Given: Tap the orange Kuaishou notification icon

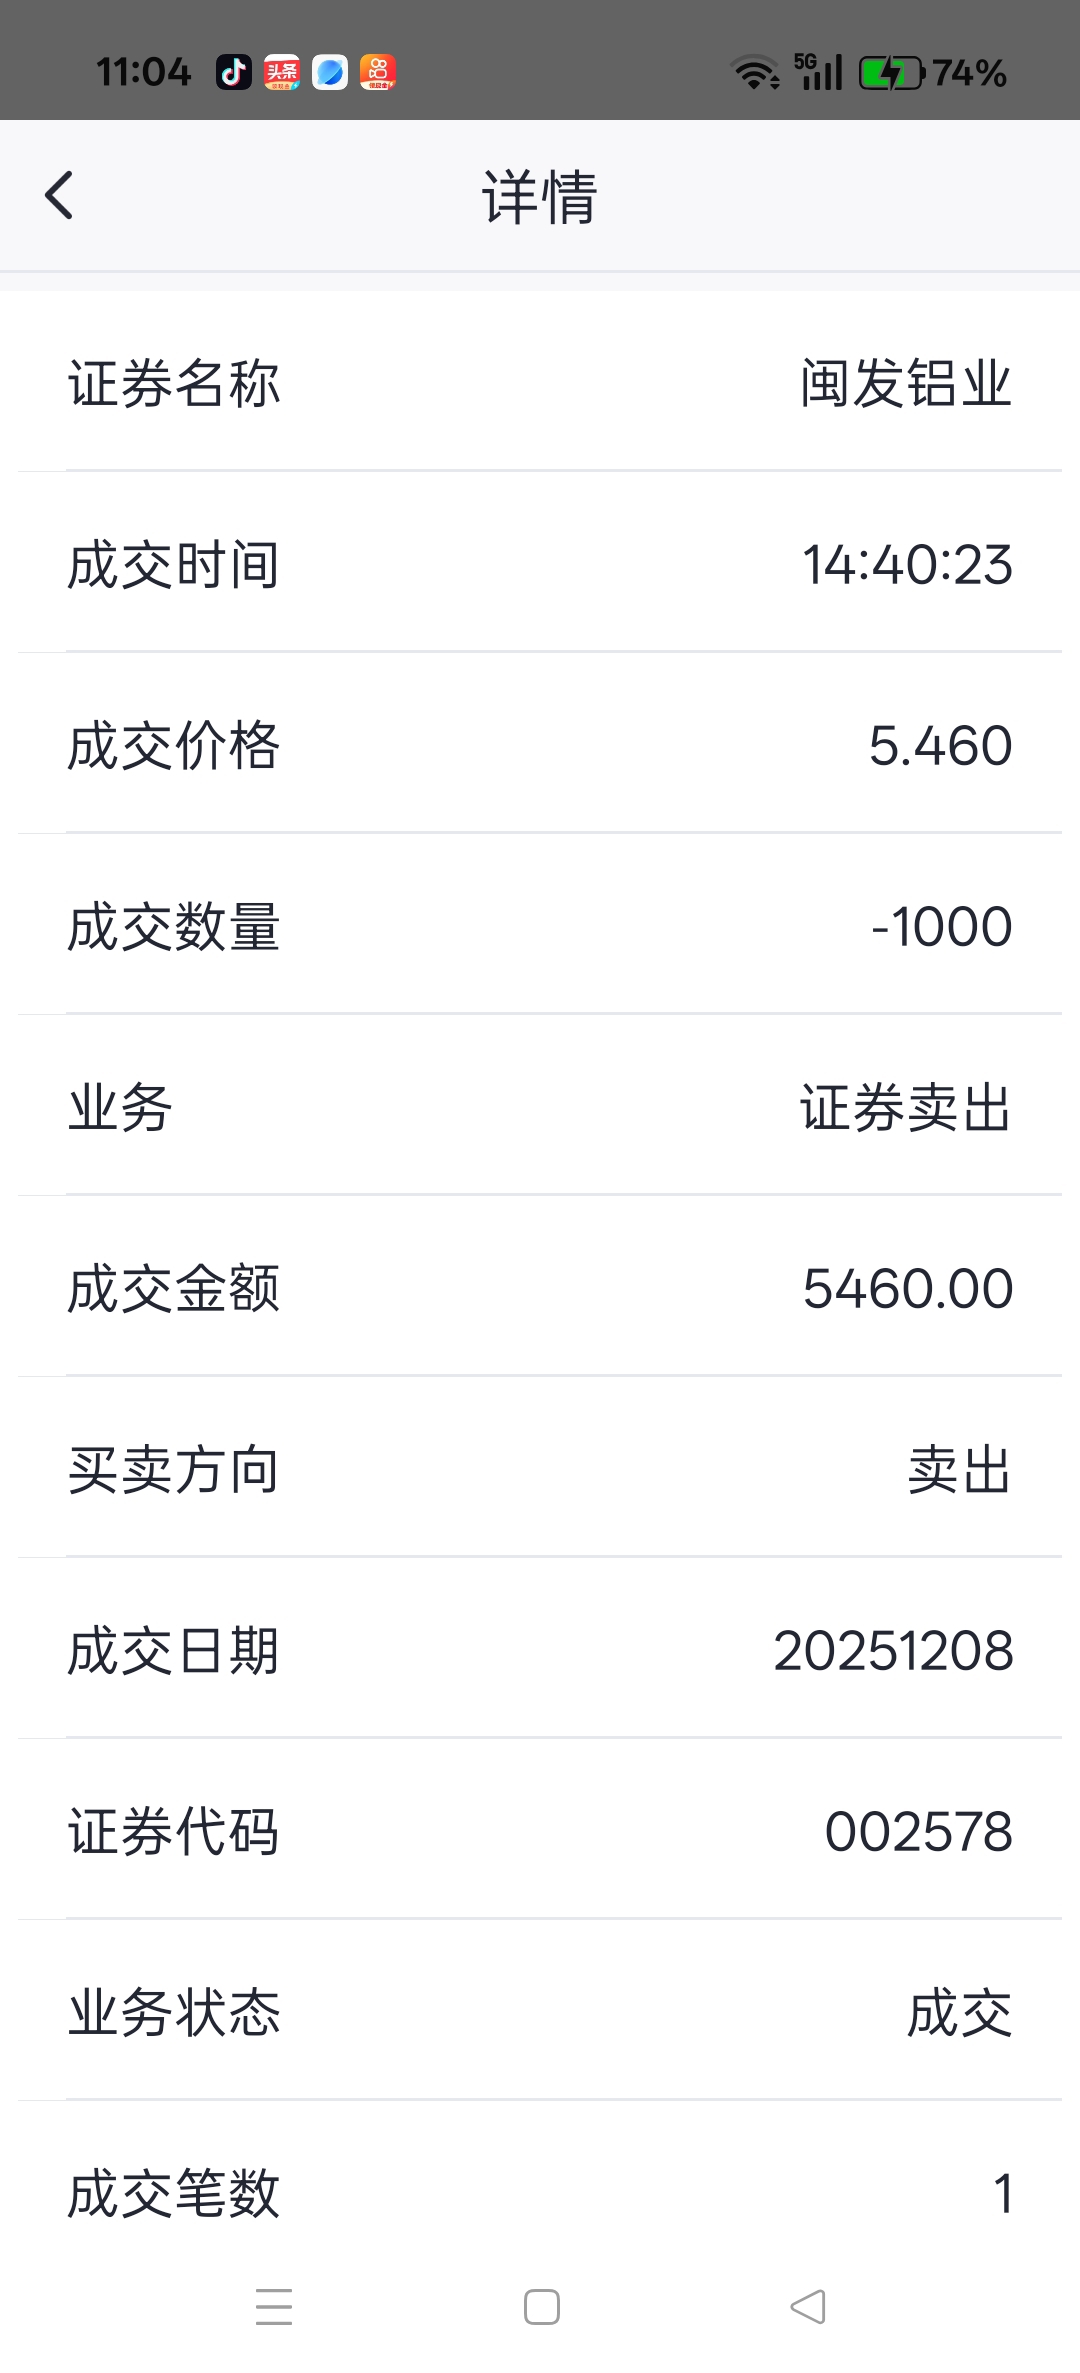Looking at the screenshot, I should point(378,72).
